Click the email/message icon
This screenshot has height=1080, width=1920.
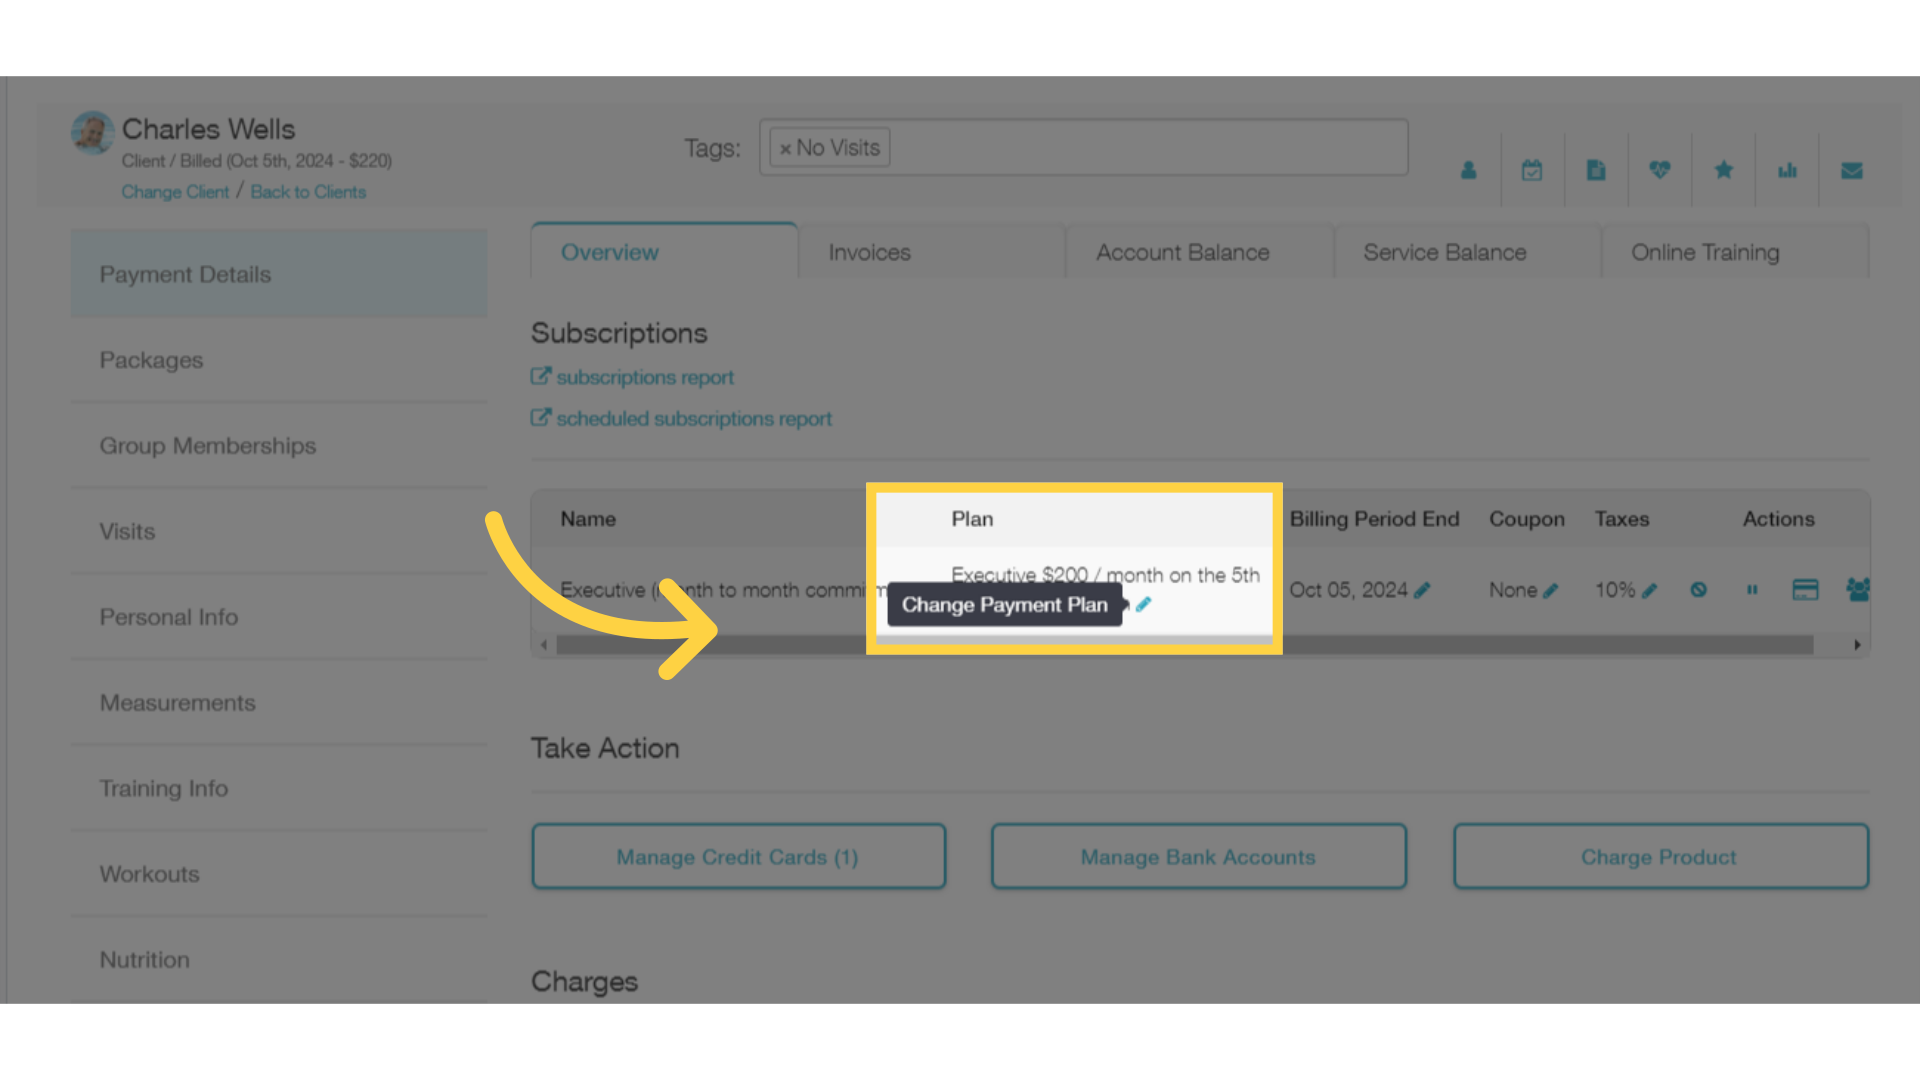pos(1853,169)
